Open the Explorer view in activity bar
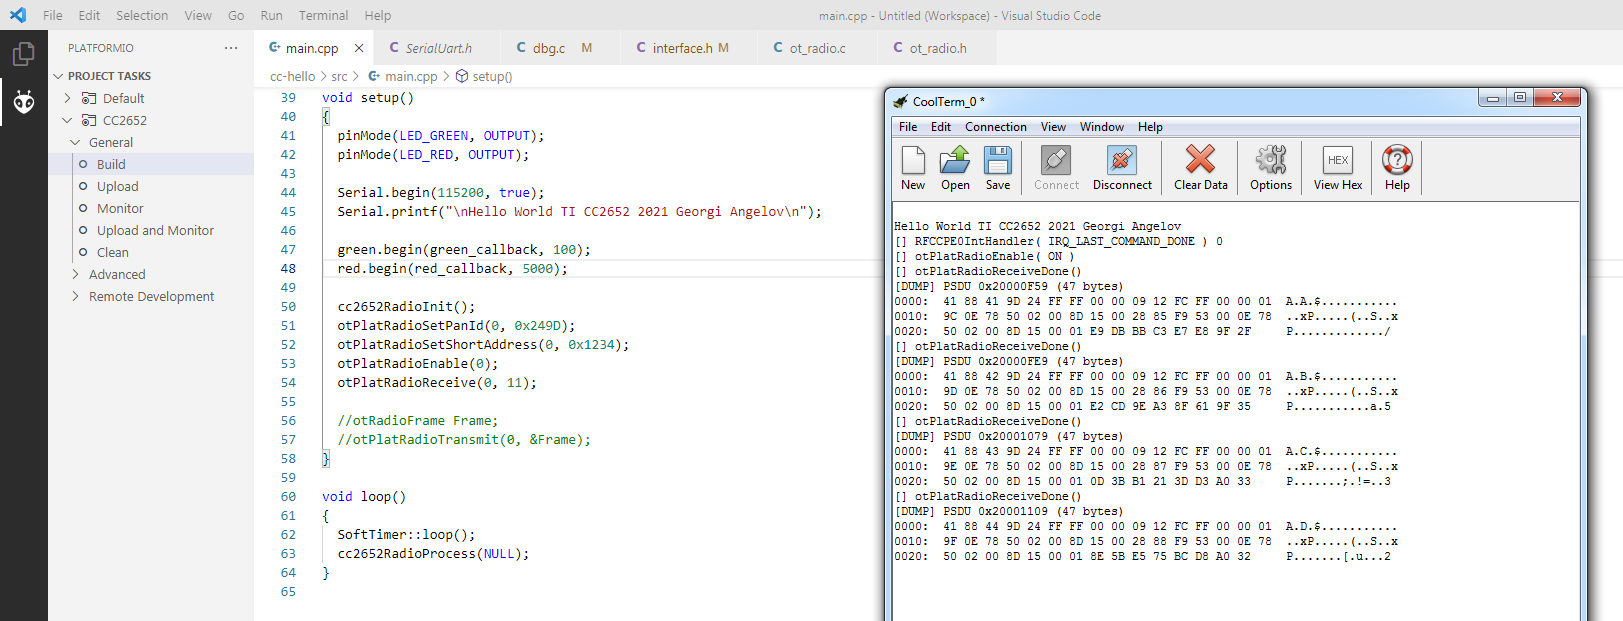This screenshot has height=621, width=1623. [x=23, y=54]
